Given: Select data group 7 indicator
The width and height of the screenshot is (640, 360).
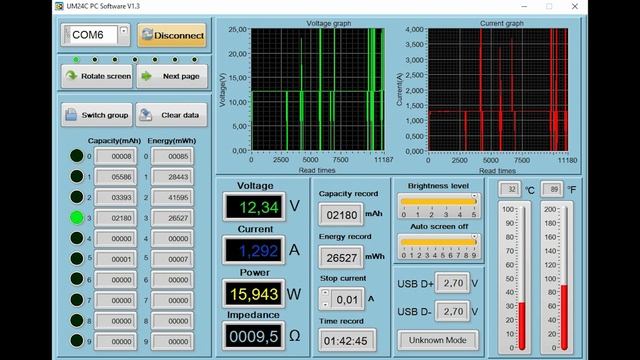Looking at the screenshot, I should (x=76, y=300).
